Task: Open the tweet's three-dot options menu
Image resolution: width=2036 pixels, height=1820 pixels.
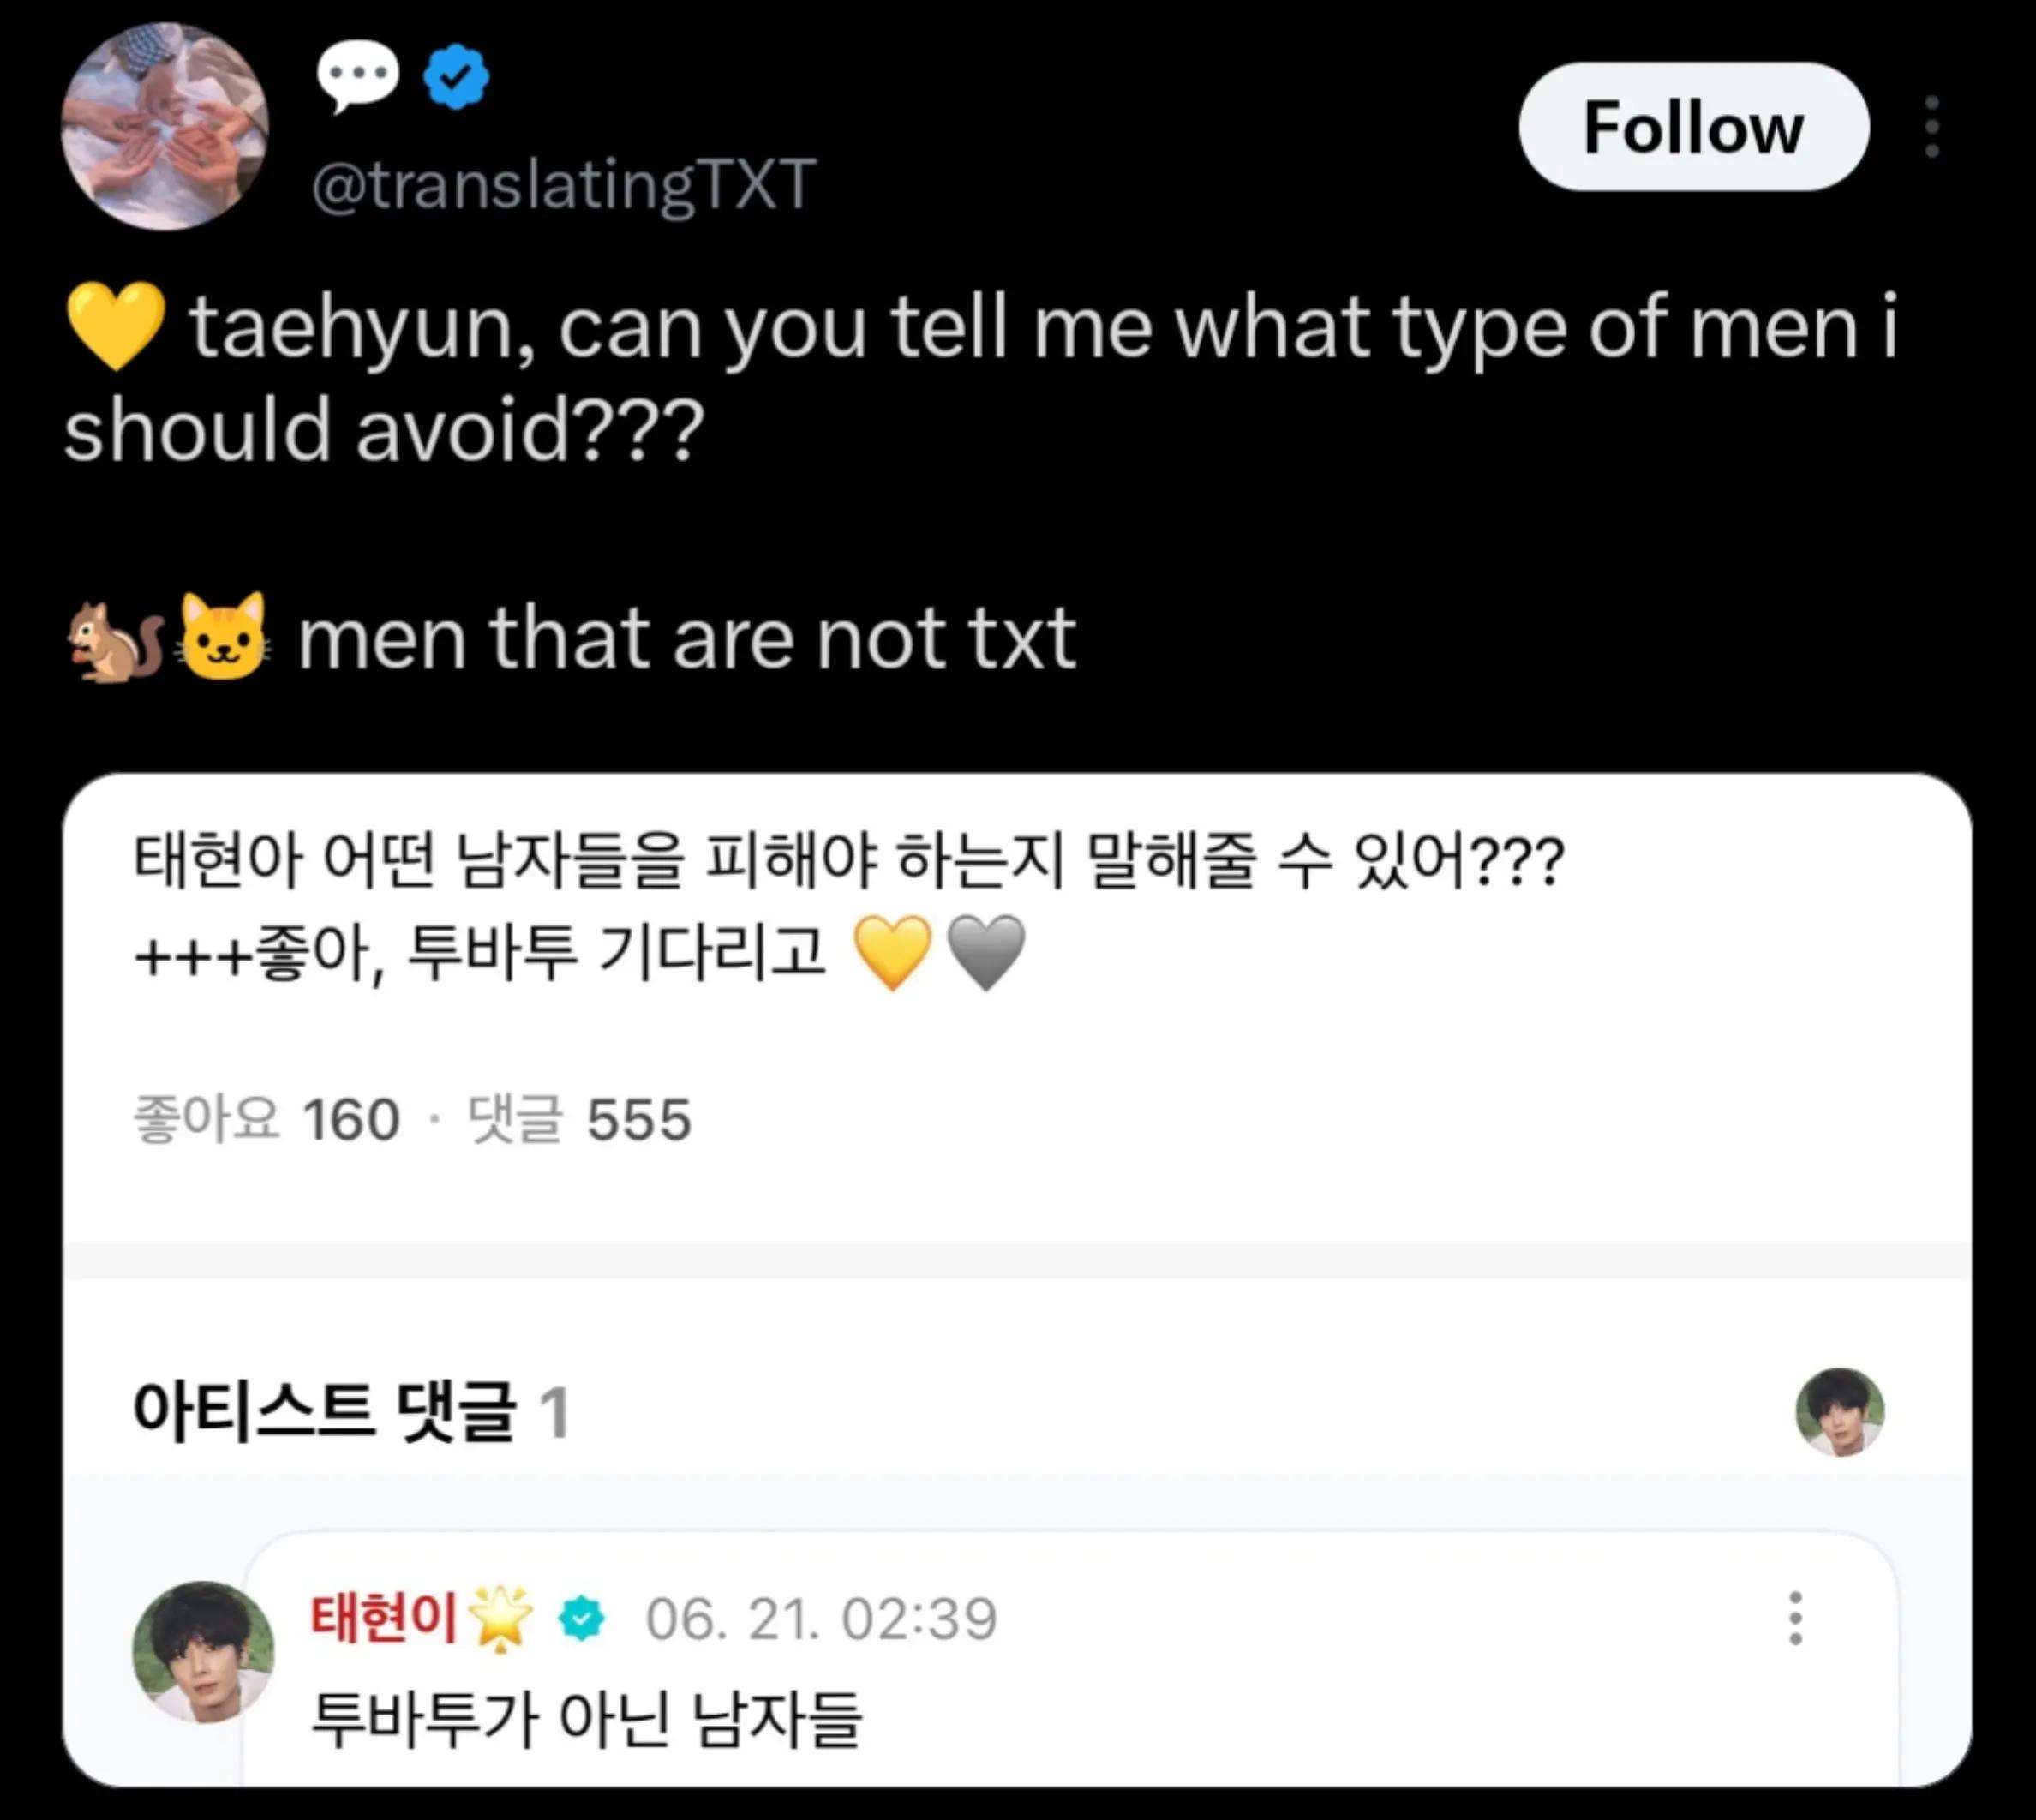Action: coord(1932,127)
